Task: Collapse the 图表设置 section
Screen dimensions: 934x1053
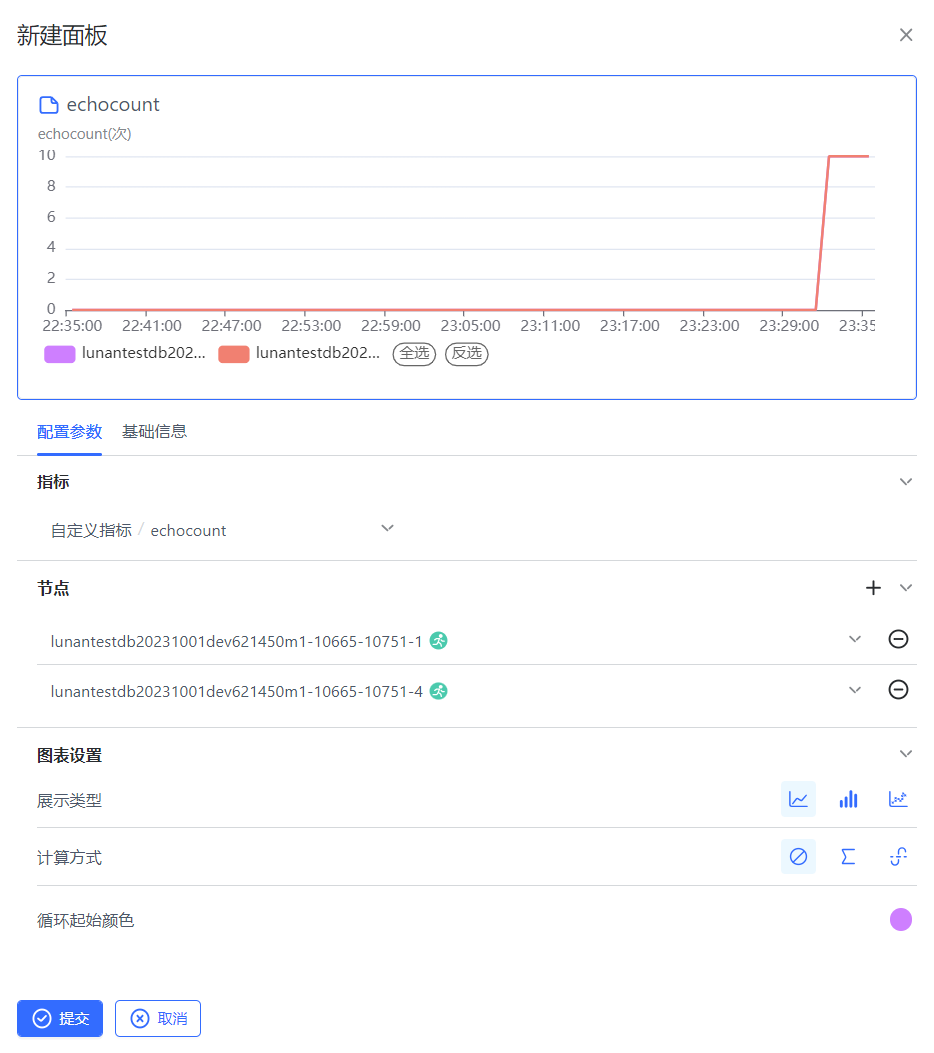Action: coord(905,754)
